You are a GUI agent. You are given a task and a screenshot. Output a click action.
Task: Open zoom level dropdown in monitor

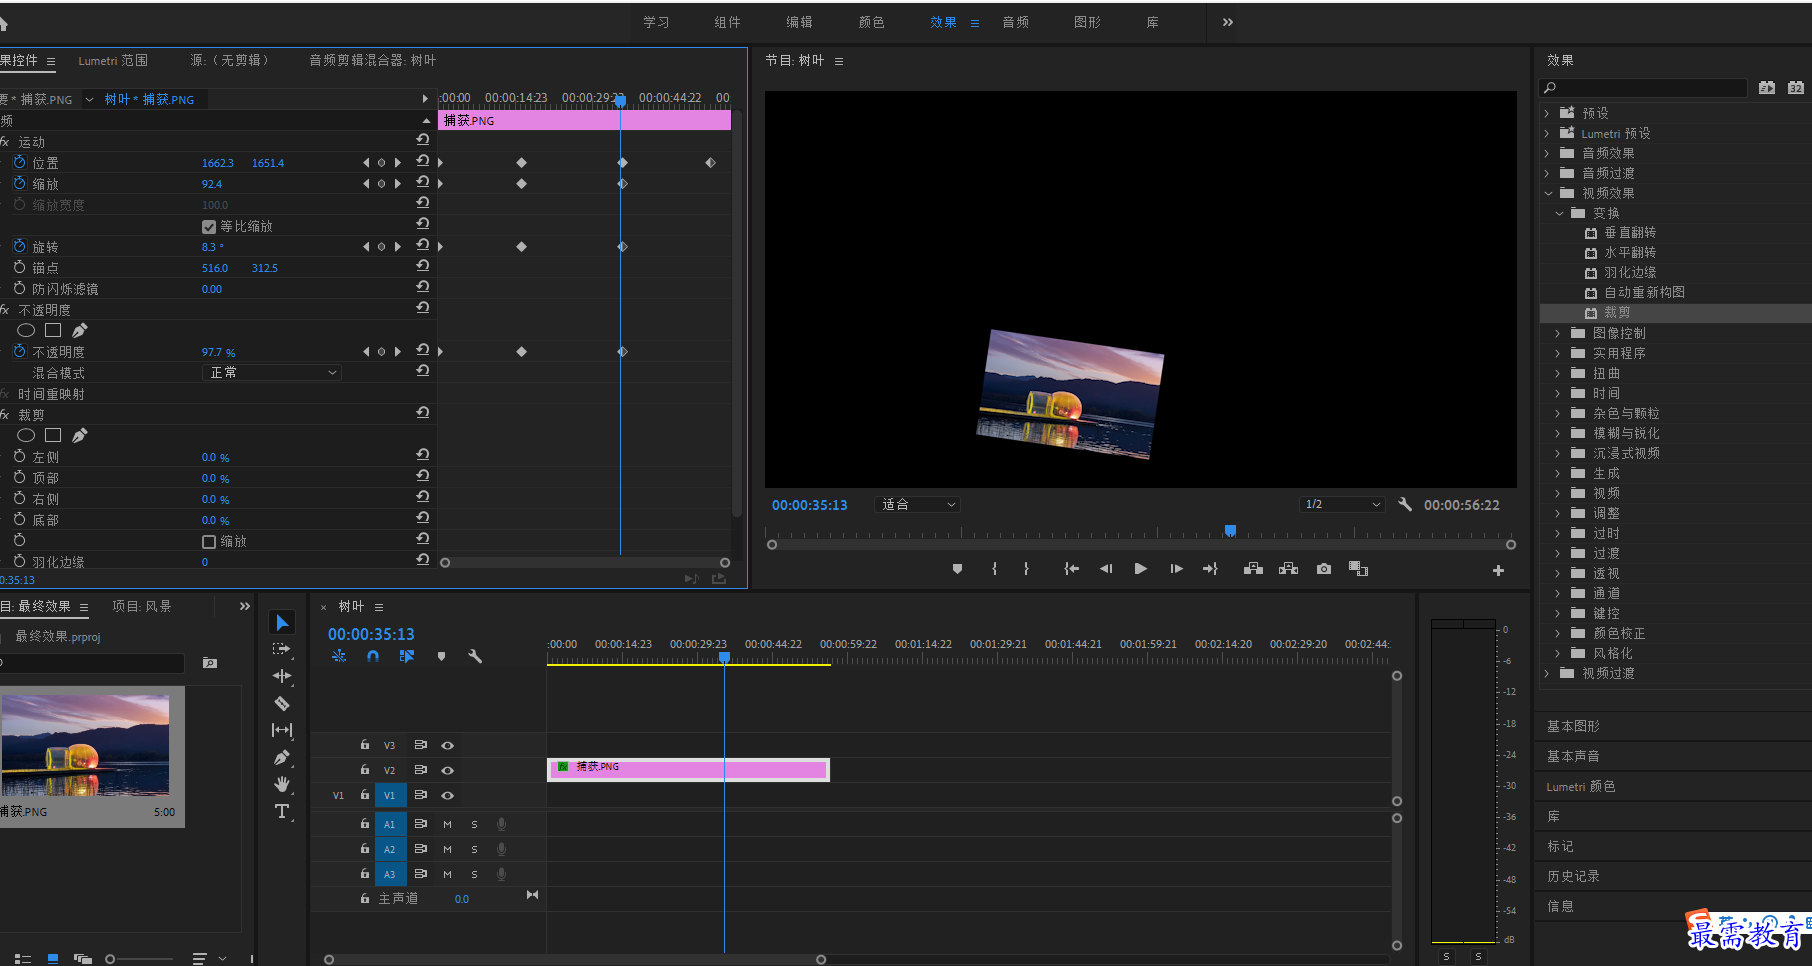[x=918, y=504]
